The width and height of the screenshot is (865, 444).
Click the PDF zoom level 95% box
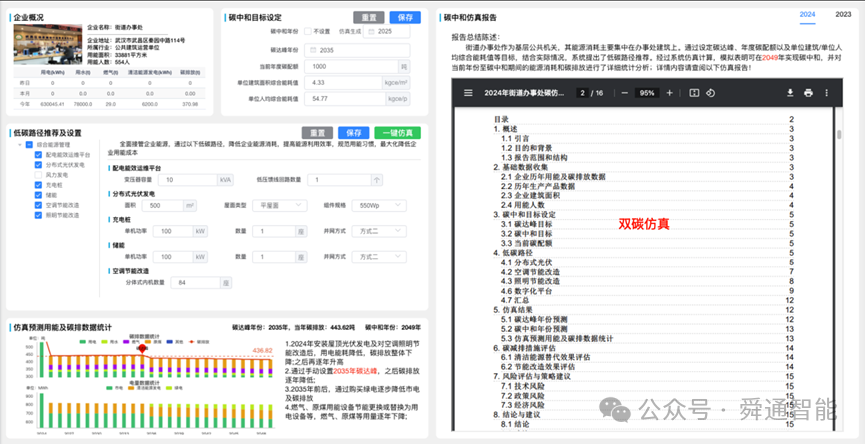point(647,93)
